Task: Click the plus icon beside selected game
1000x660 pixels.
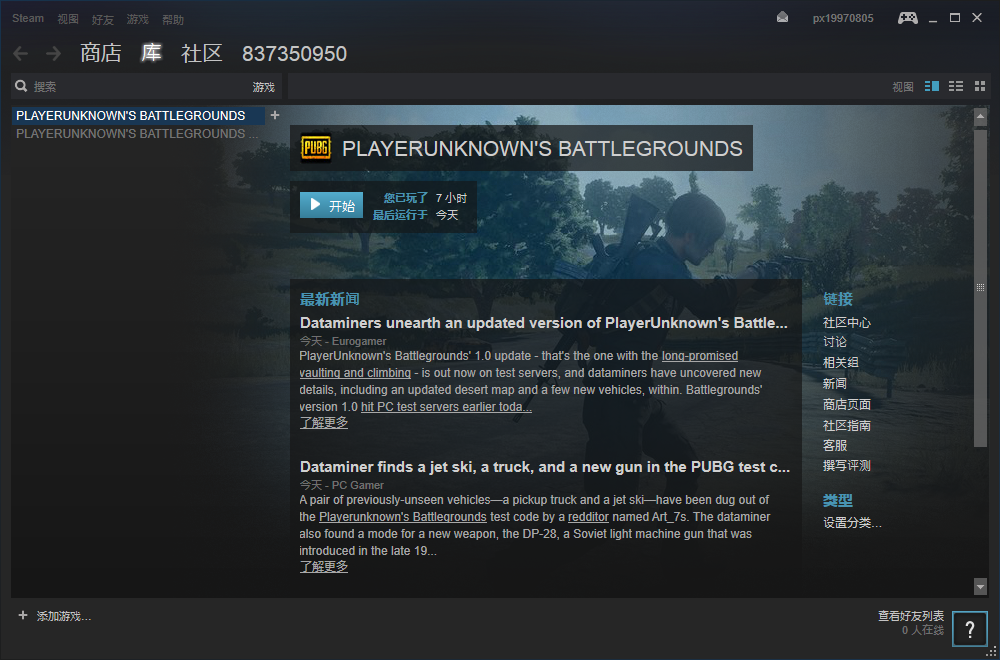Action: coord(275,115)
